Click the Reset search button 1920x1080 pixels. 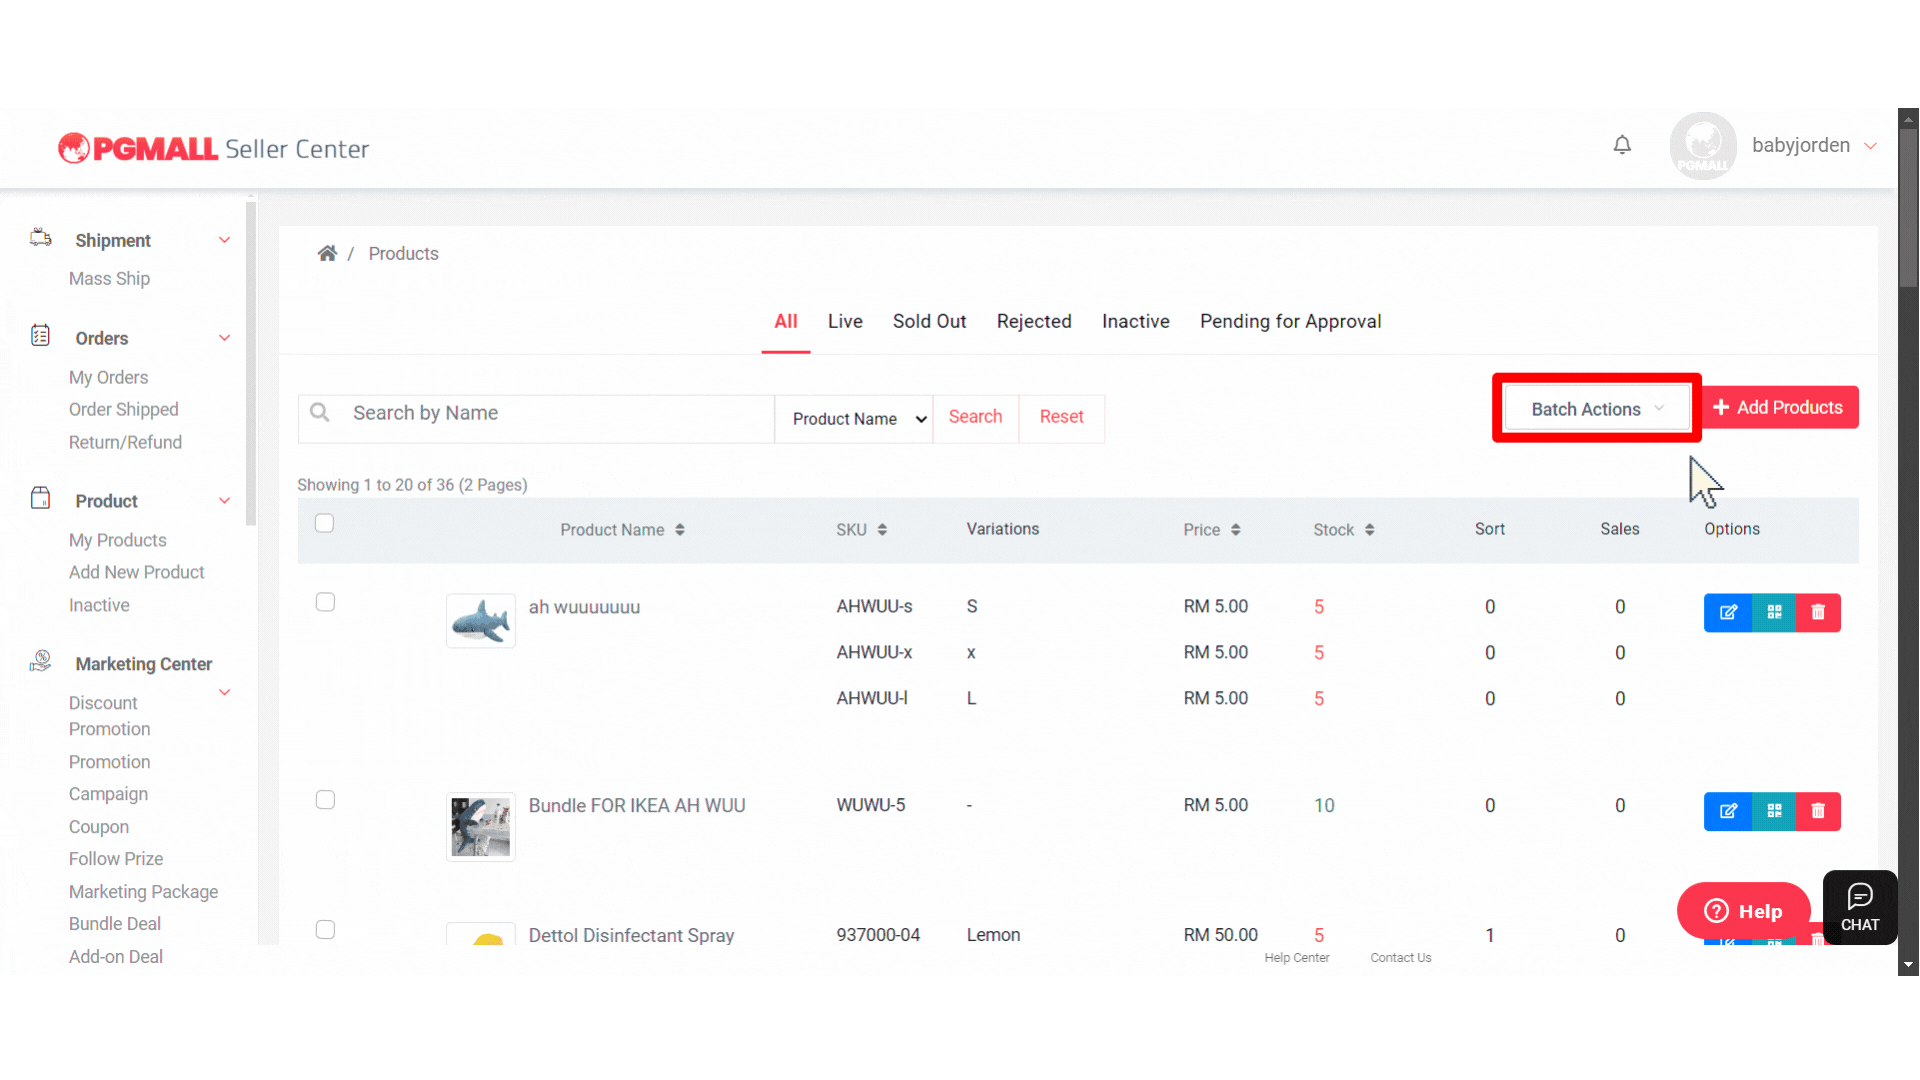point(1061,417)
